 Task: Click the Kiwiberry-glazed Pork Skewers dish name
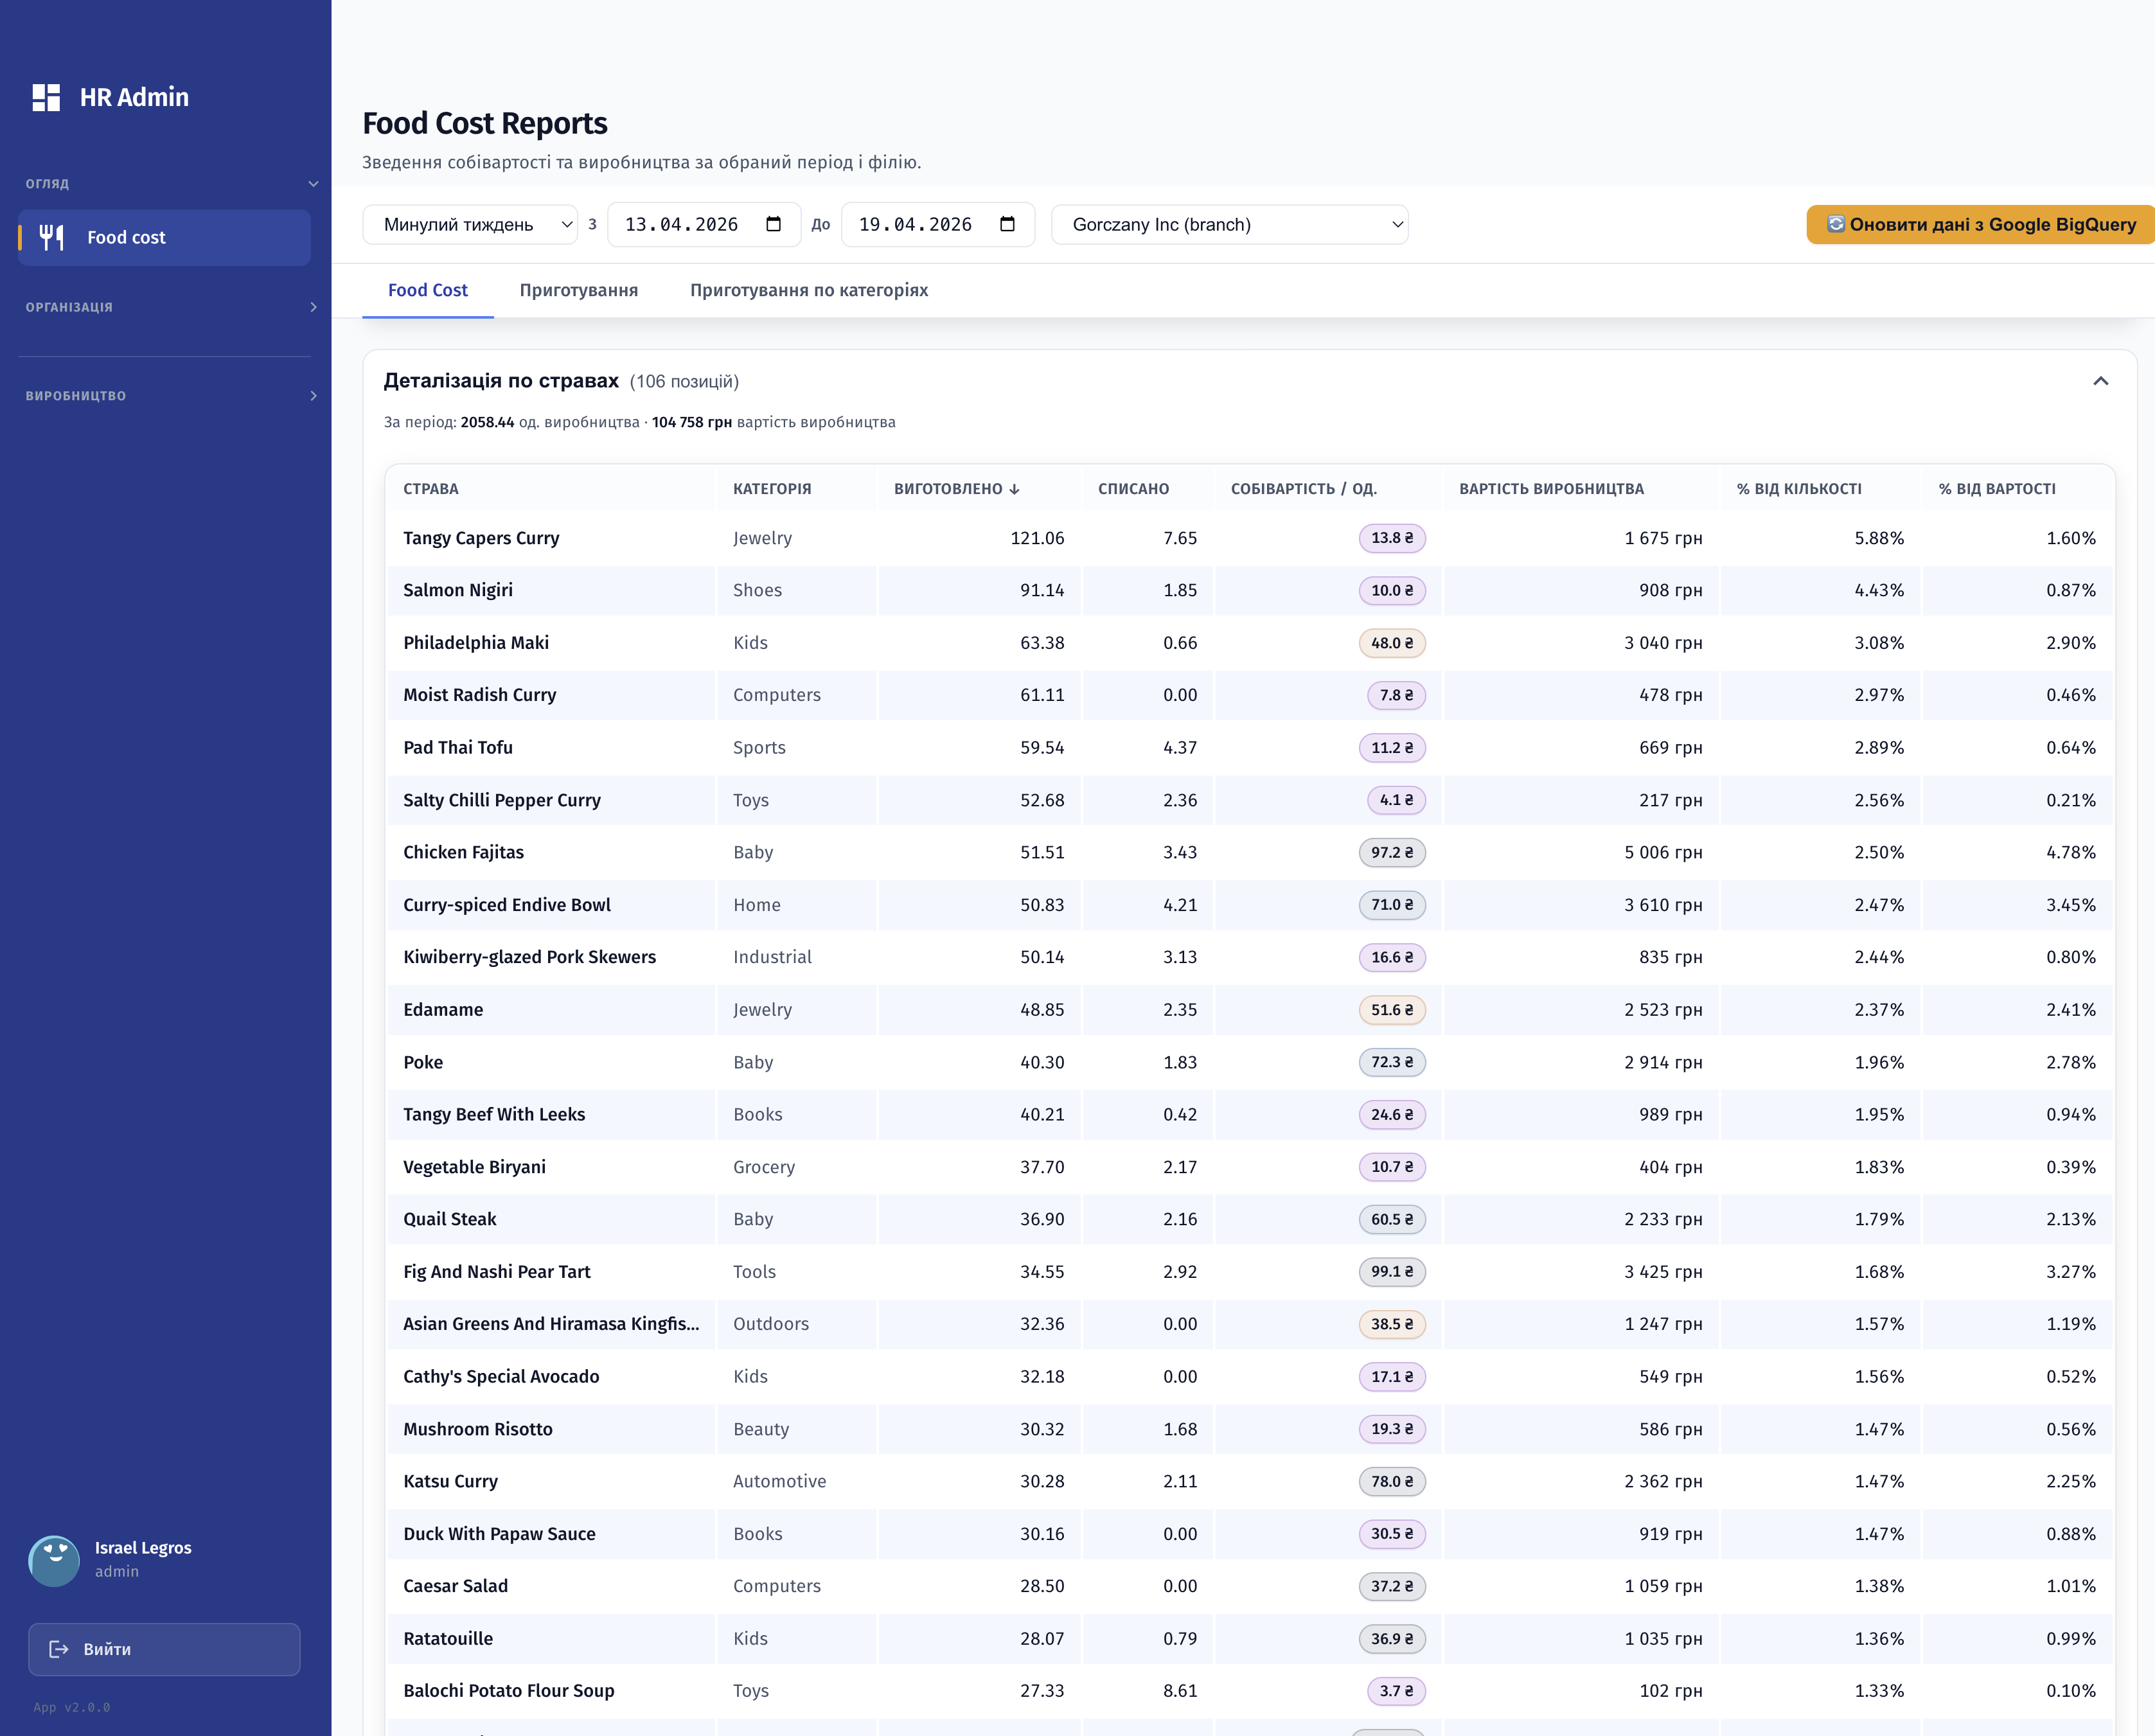click(530, 957)
